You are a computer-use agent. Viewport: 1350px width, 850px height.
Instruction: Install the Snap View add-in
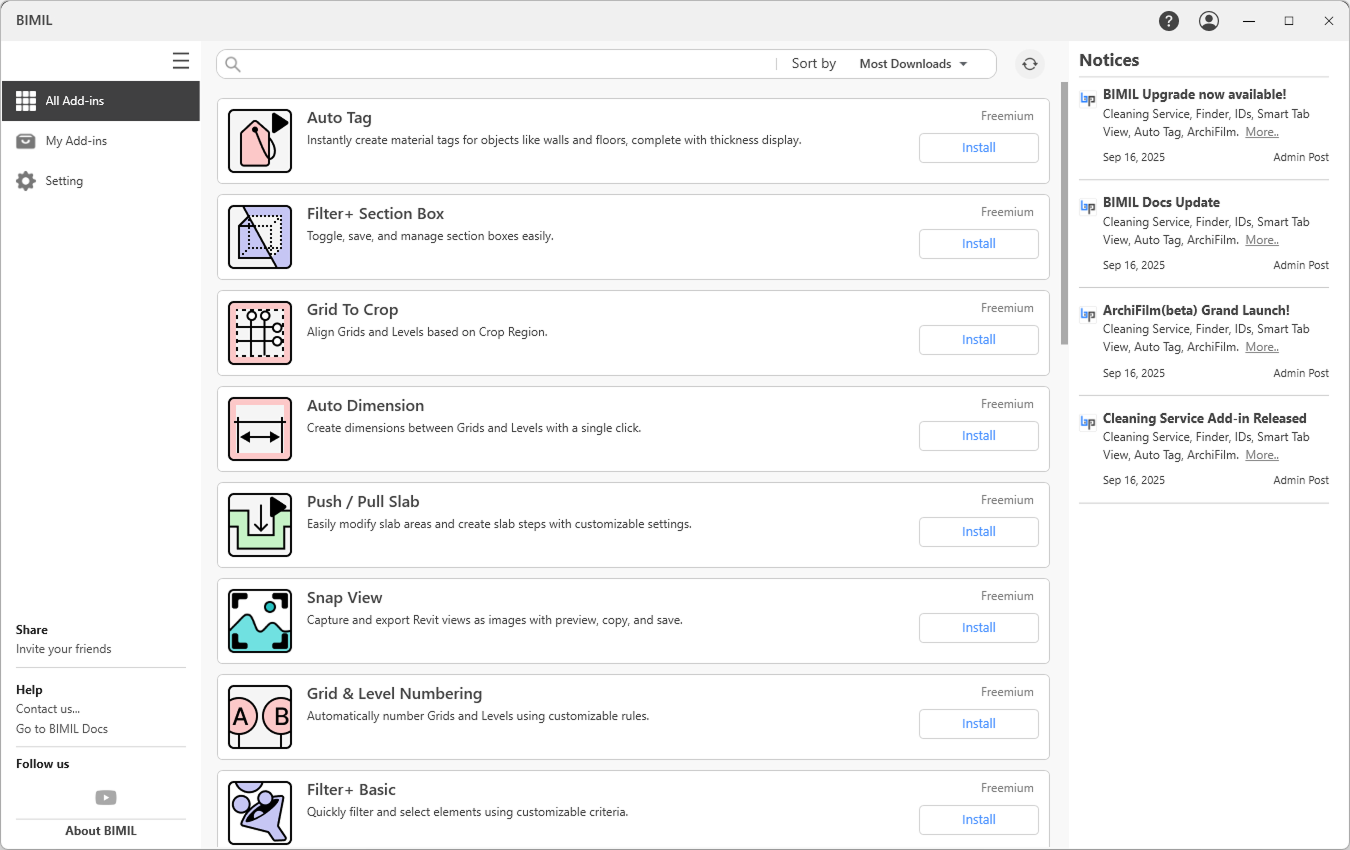point(978,628)
